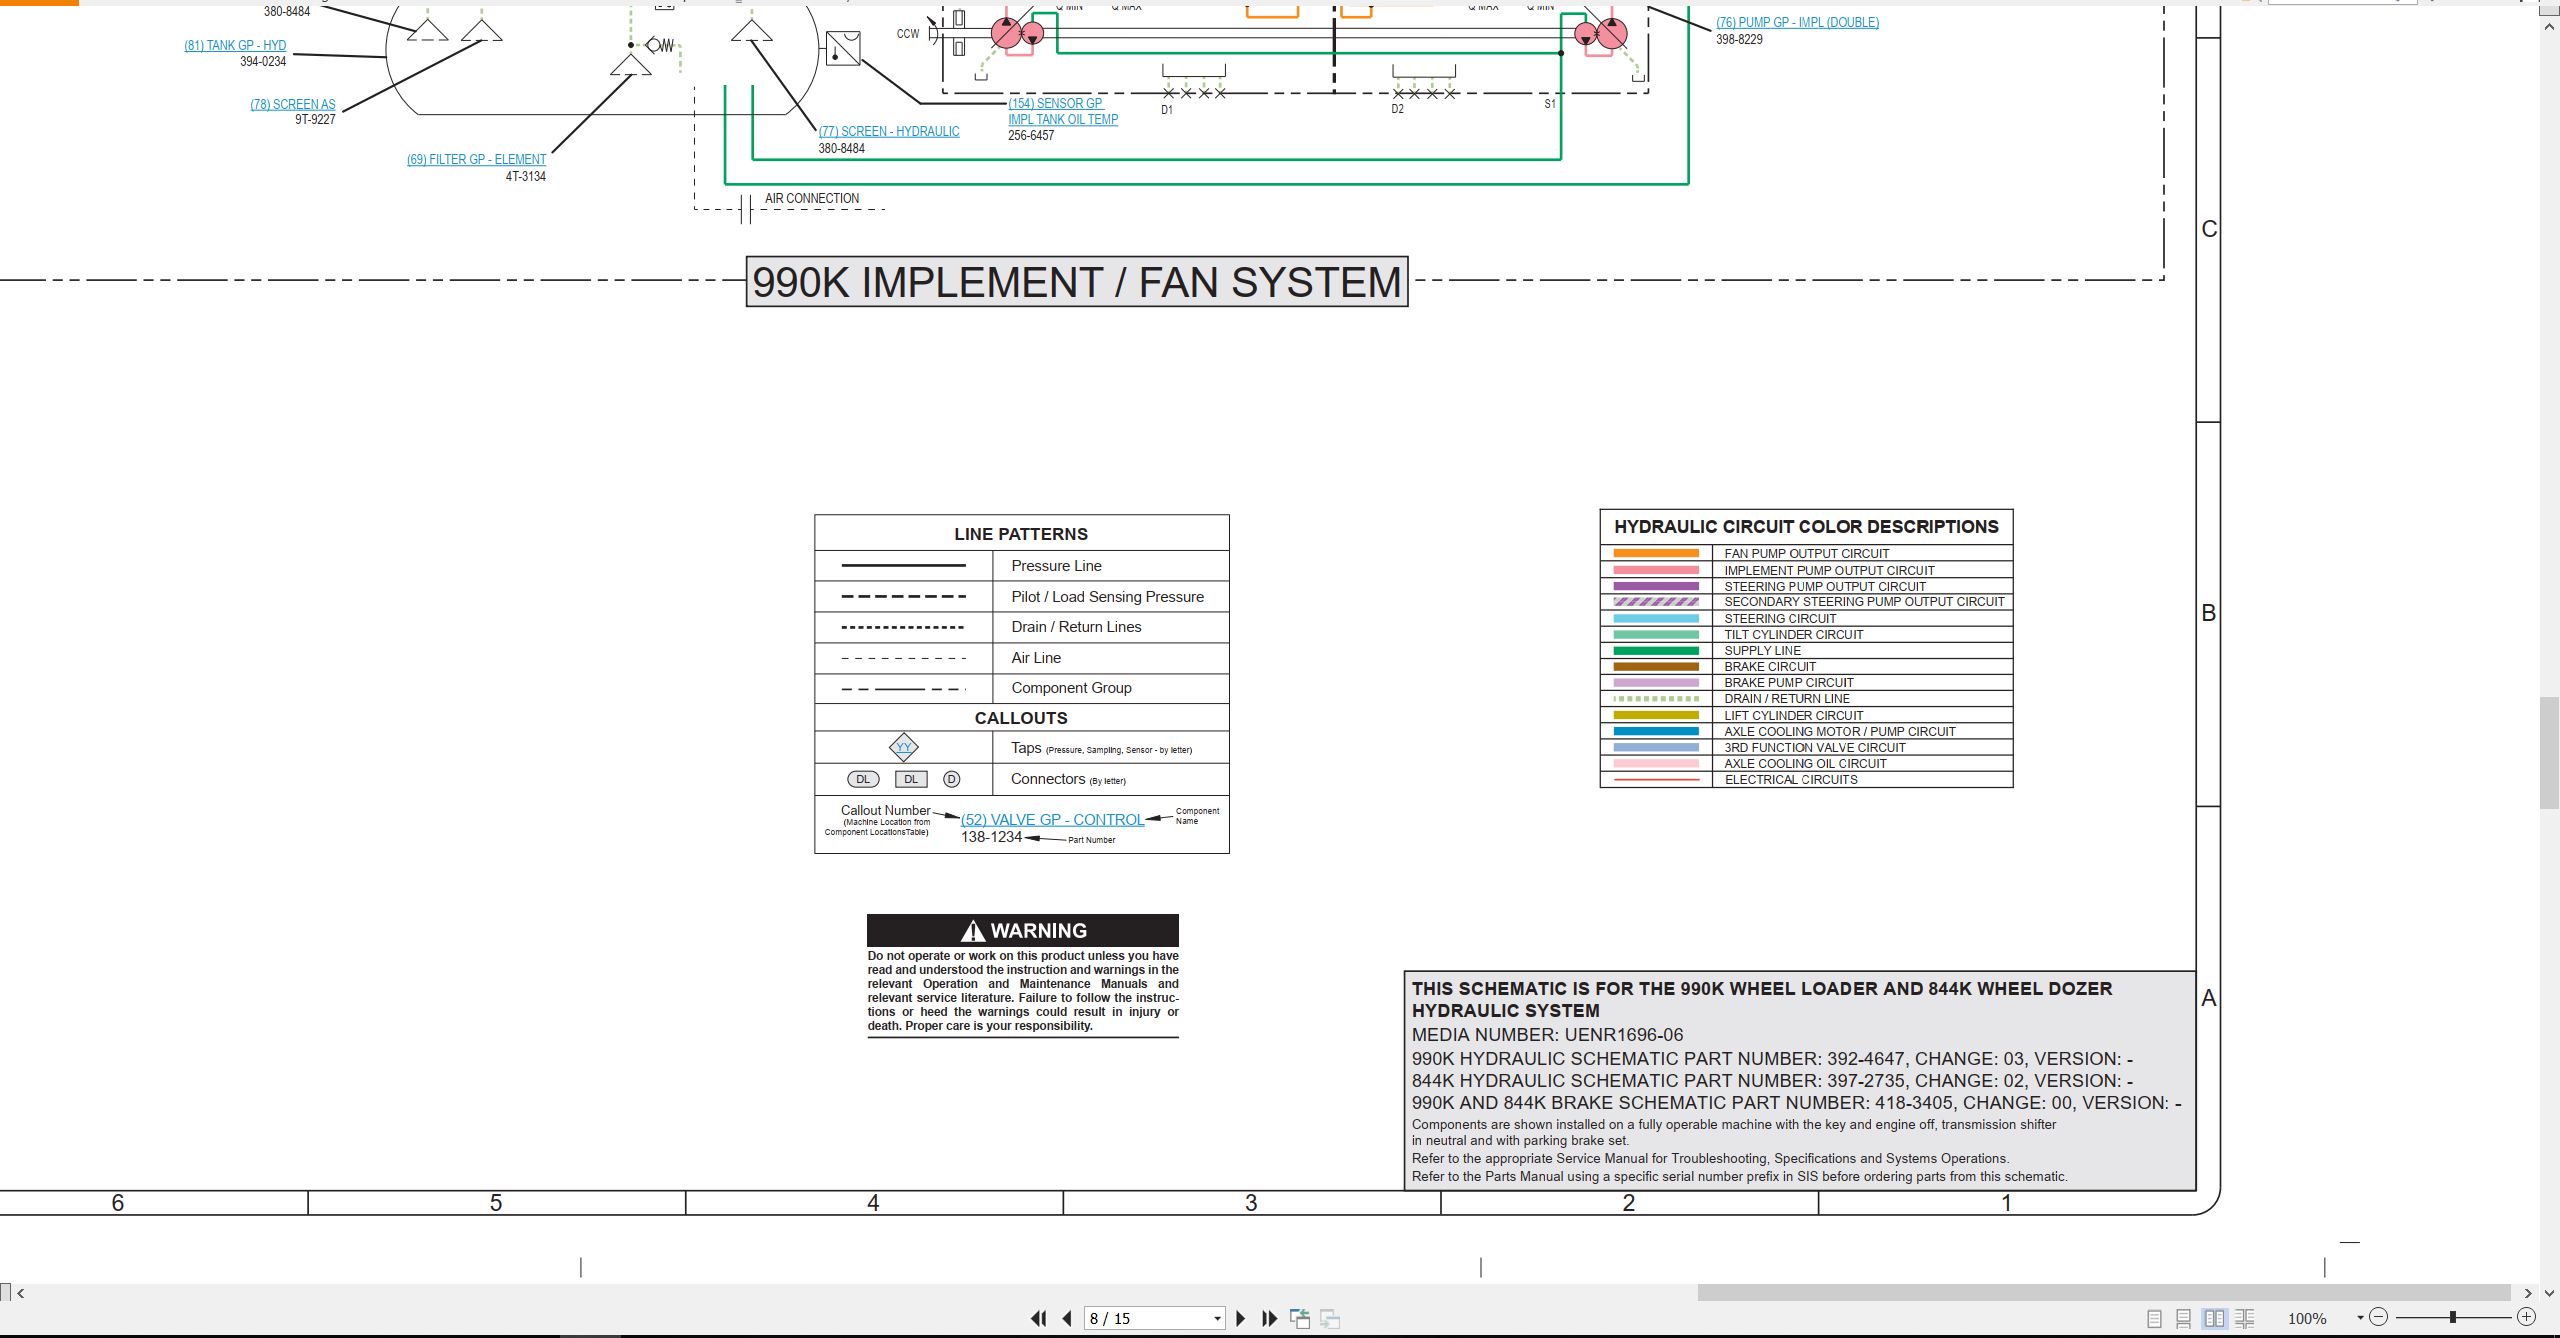The height and width of the screenshot is (1338, 2560).
Task: Click the LINE PATTERNS table header
Action: click(1021, 534)
